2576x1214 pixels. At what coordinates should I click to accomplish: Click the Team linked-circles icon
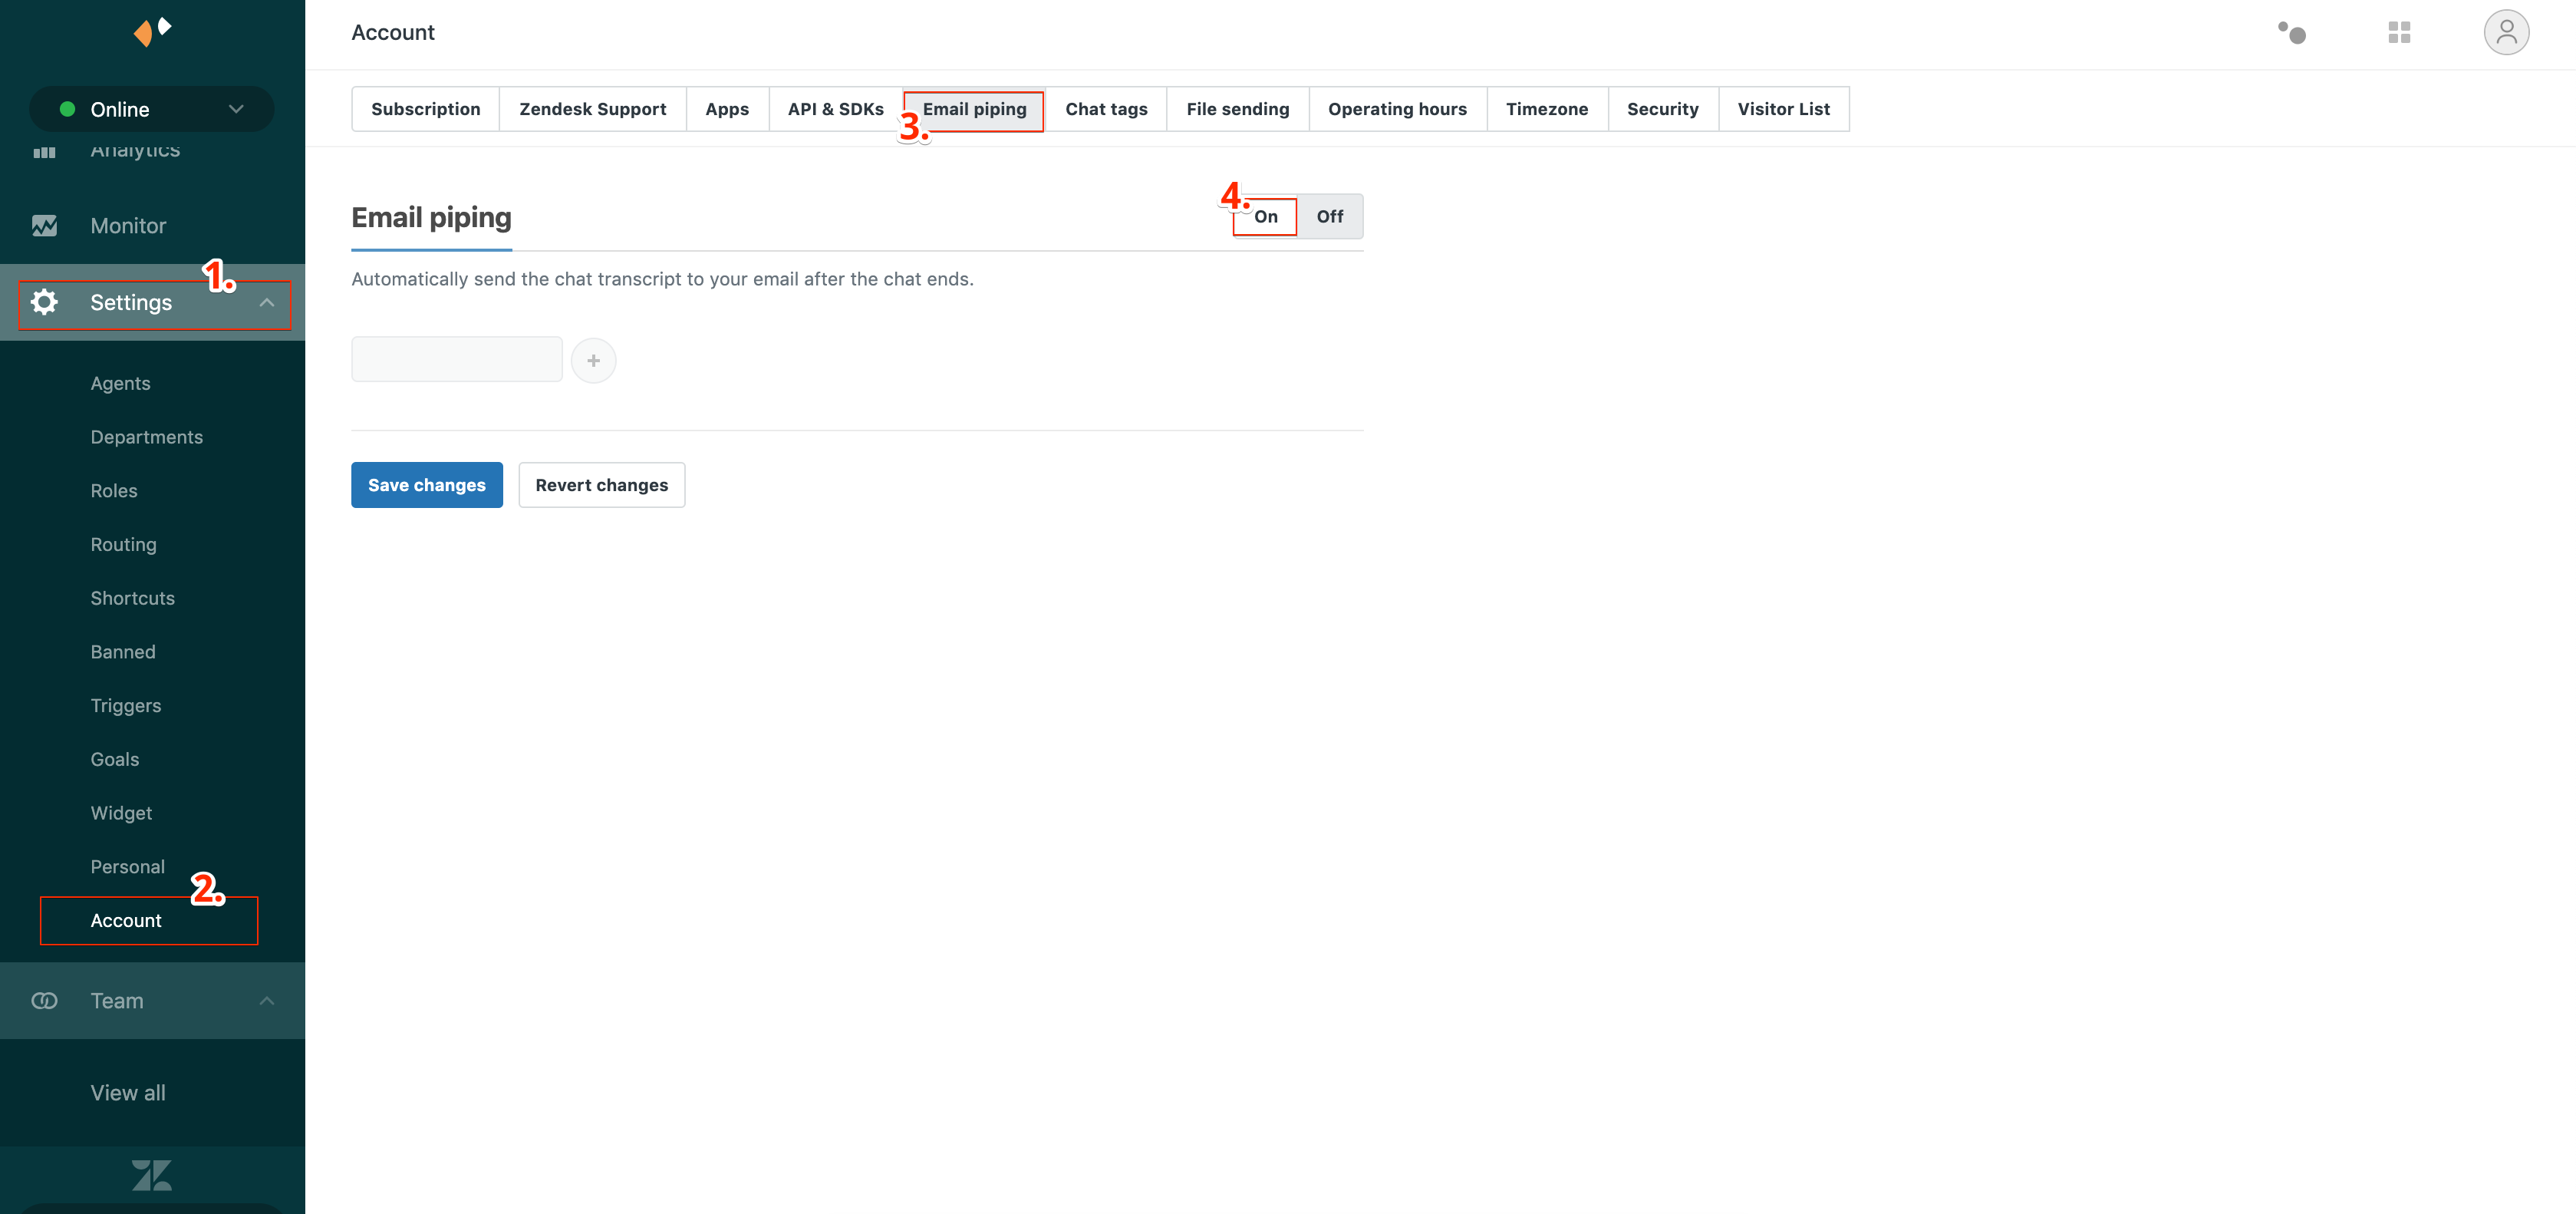[x=44, y=1001]
